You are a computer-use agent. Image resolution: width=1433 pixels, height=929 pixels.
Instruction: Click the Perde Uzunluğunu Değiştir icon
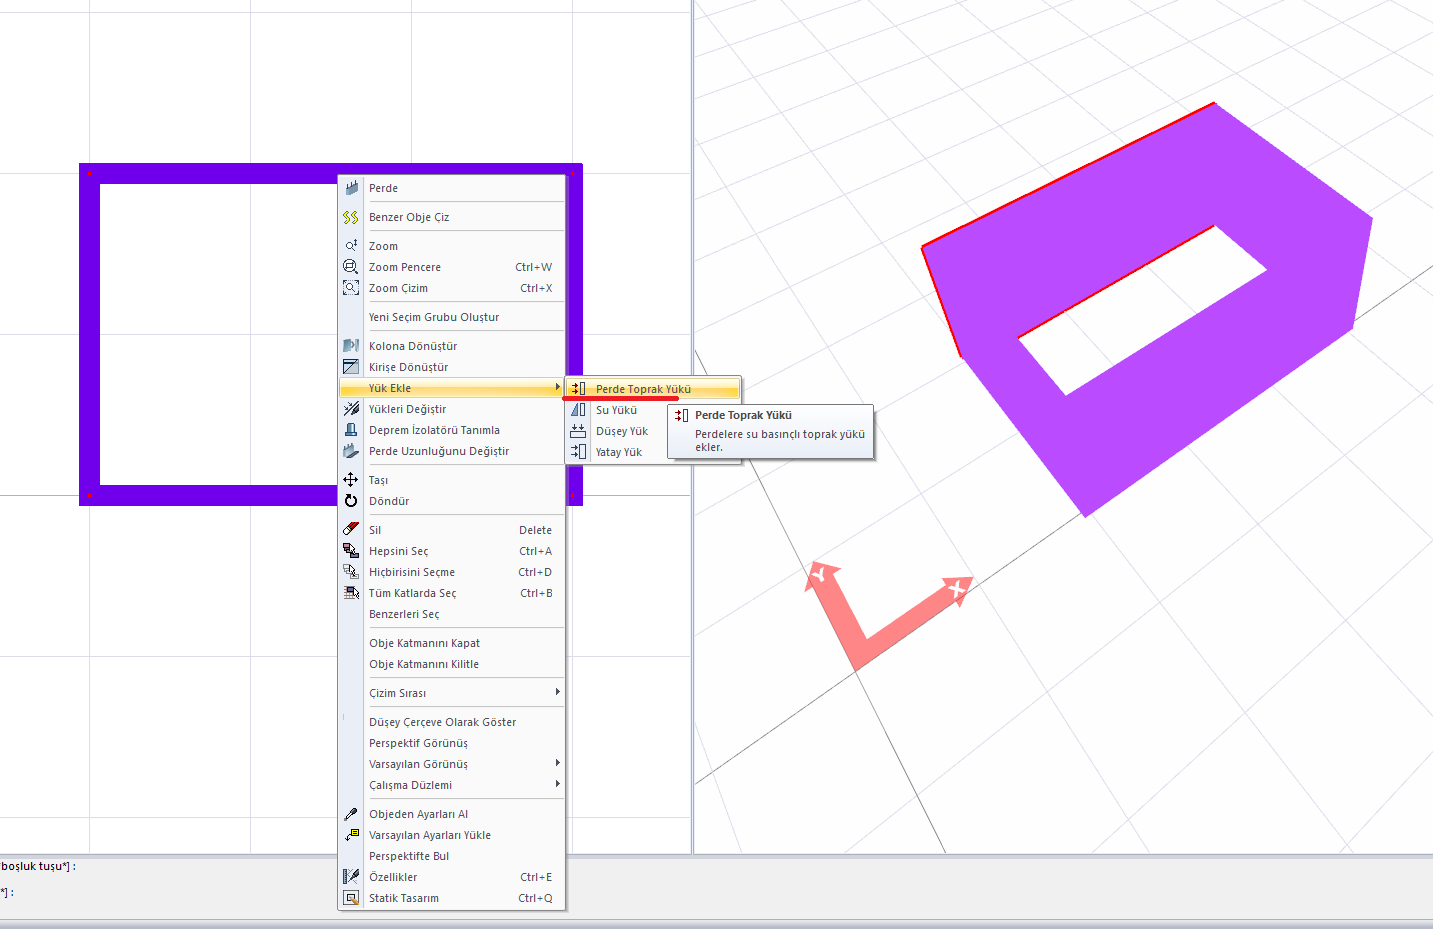tap(351, 451)
